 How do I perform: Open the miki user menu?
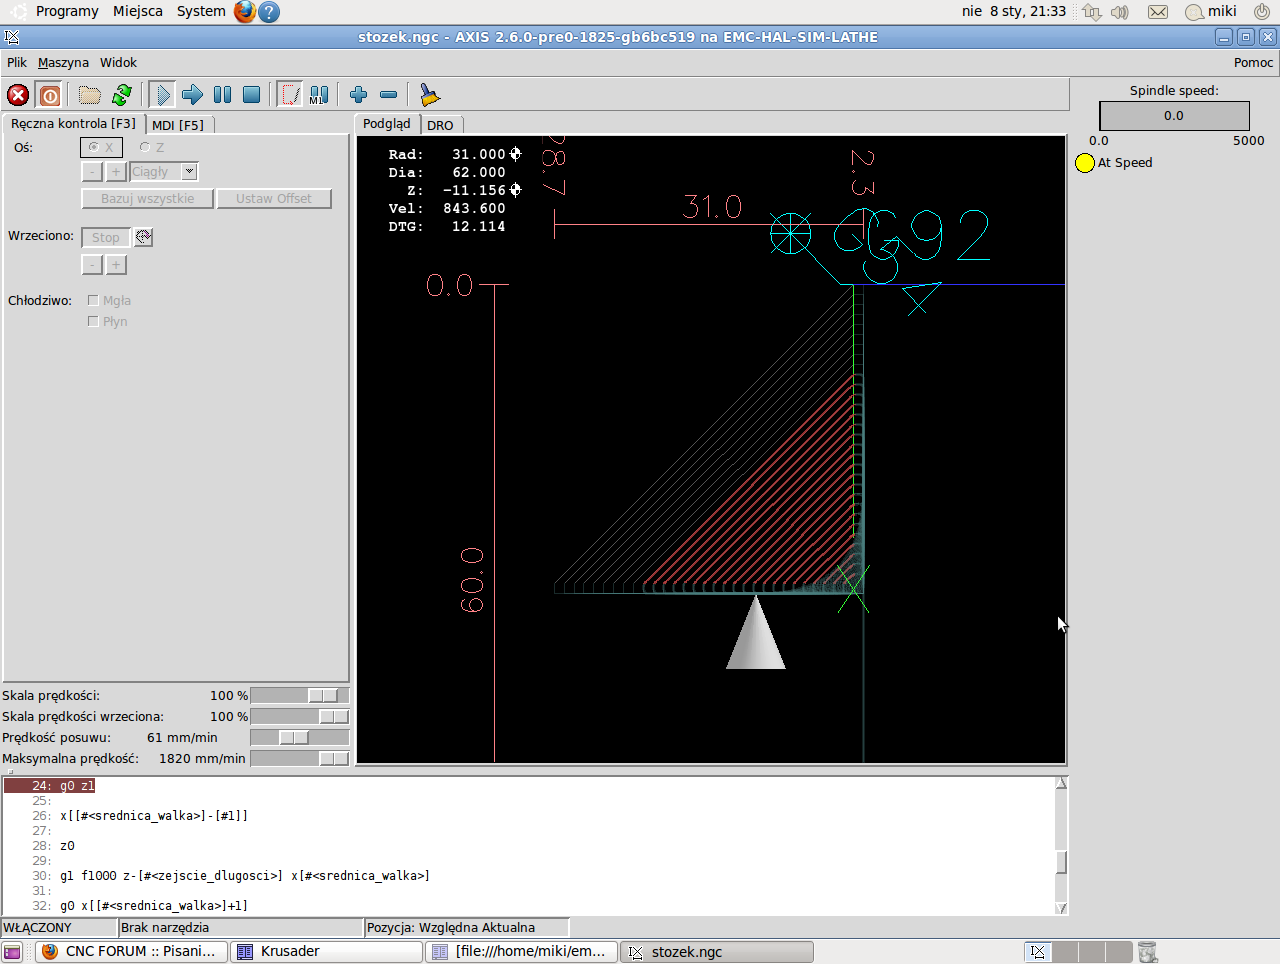[x=1211, y=12]
